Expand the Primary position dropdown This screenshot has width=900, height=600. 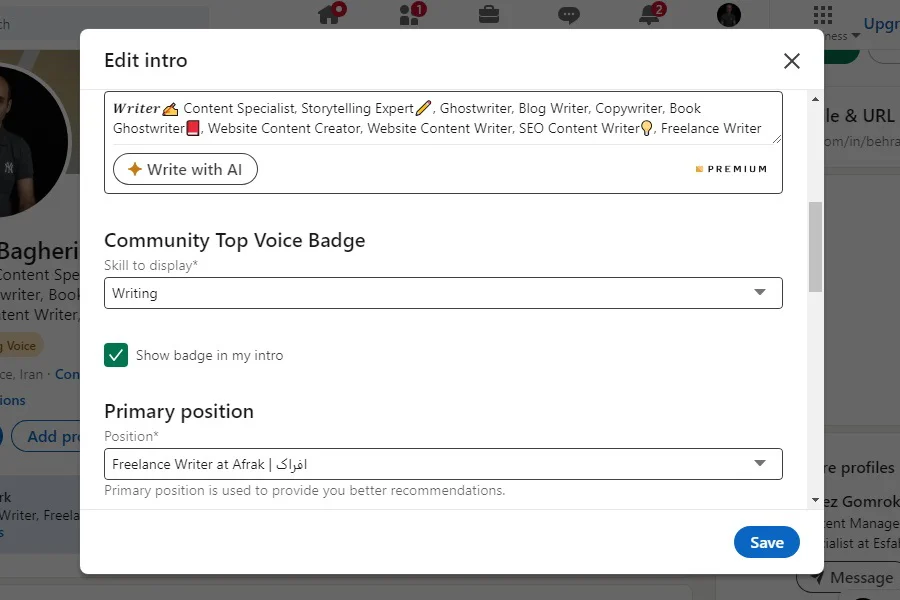(443, 464)
